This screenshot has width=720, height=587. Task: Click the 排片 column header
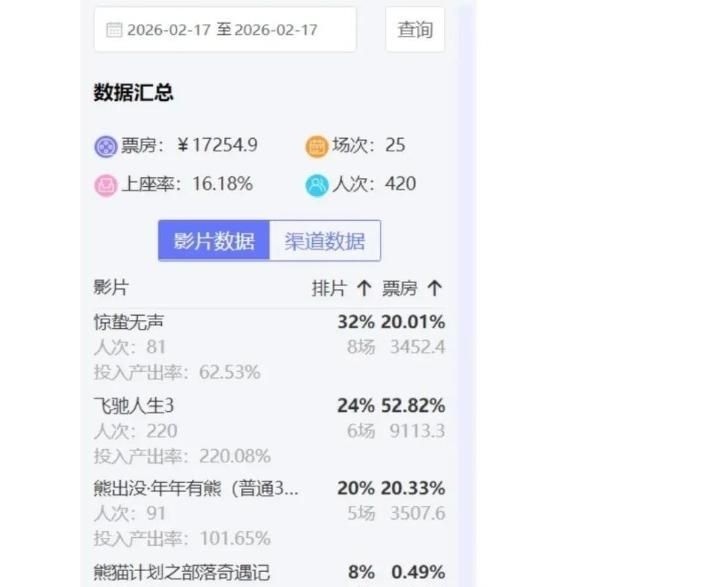point(329,289)
